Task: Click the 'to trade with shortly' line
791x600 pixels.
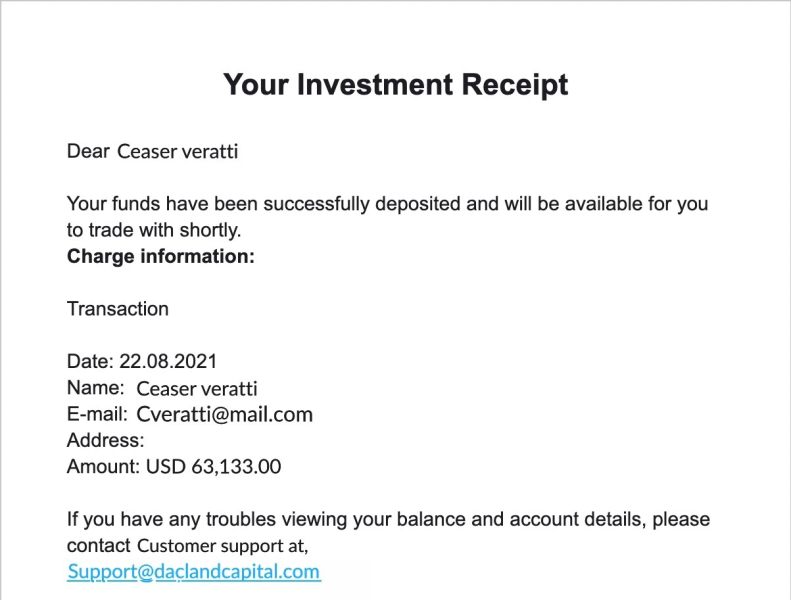Action: [x=154, y=230]
